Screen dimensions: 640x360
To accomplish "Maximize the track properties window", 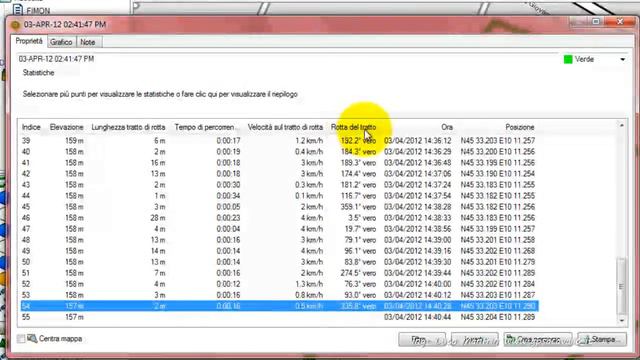I will tap(596, 22).
